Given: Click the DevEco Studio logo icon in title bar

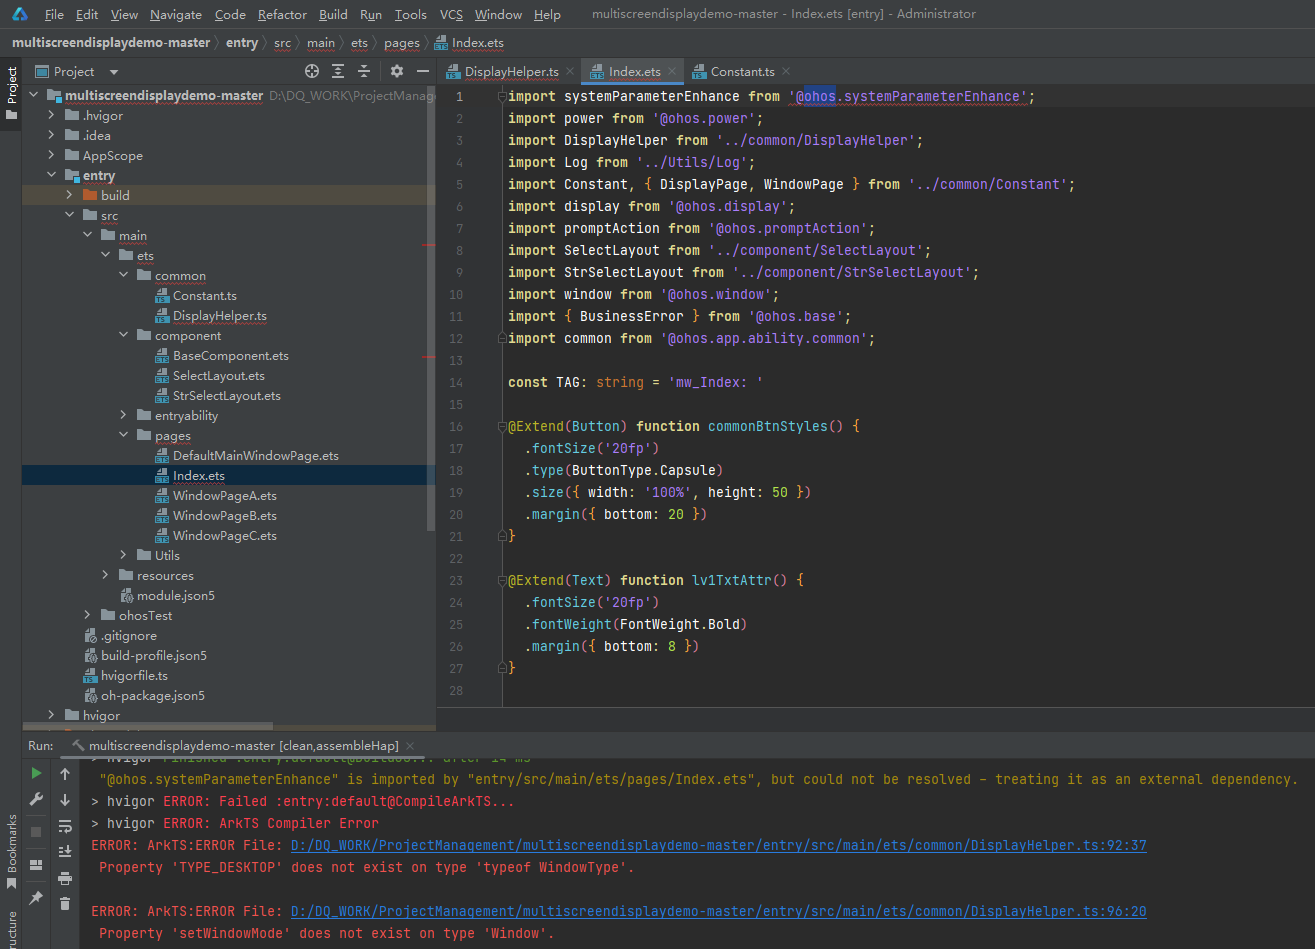Looking at the screenshot, I should pos(20,14).
